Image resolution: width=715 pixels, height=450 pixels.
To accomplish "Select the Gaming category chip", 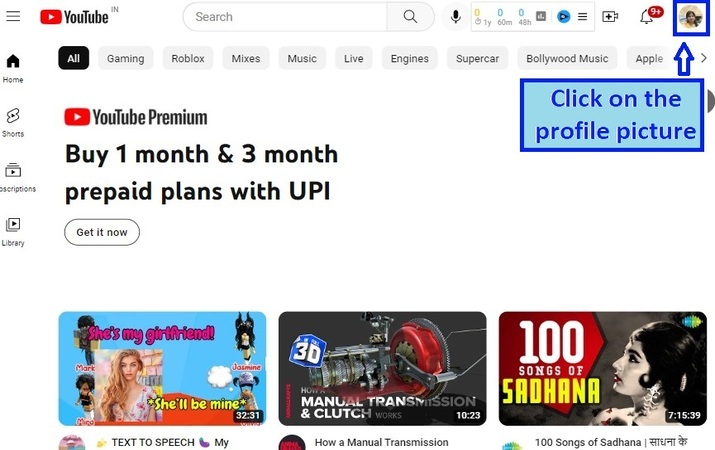I will click(x=125, y=58).
